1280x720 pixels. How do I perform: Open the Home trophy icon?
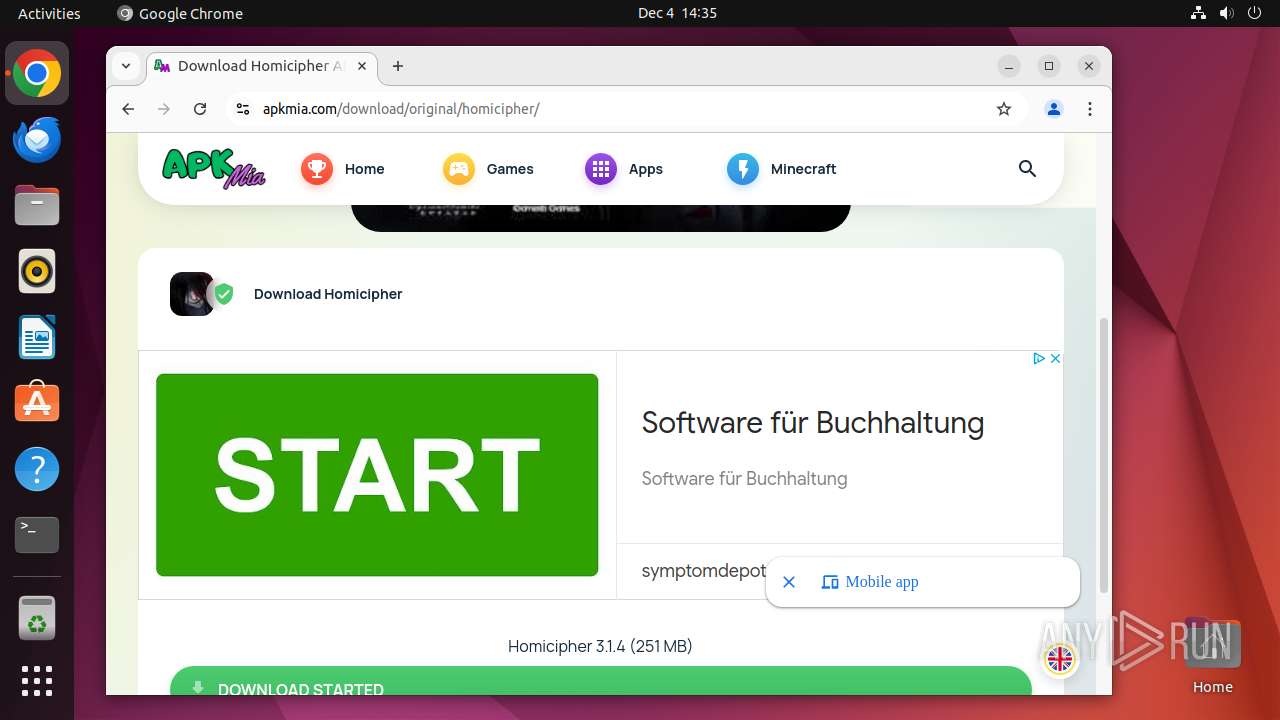click(x=317, y=169)
